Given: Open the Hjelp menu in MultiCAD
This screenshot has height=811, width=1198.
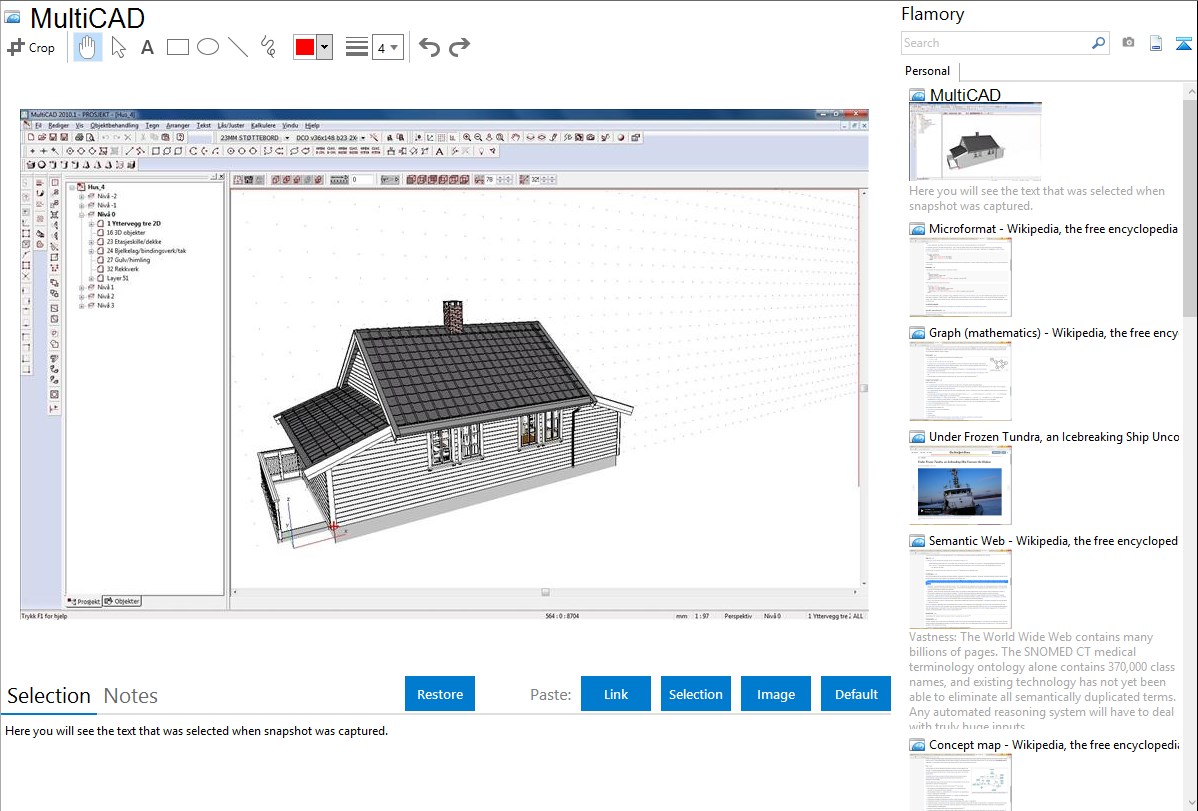Looking at the screenshot, I should coord(312,125).
